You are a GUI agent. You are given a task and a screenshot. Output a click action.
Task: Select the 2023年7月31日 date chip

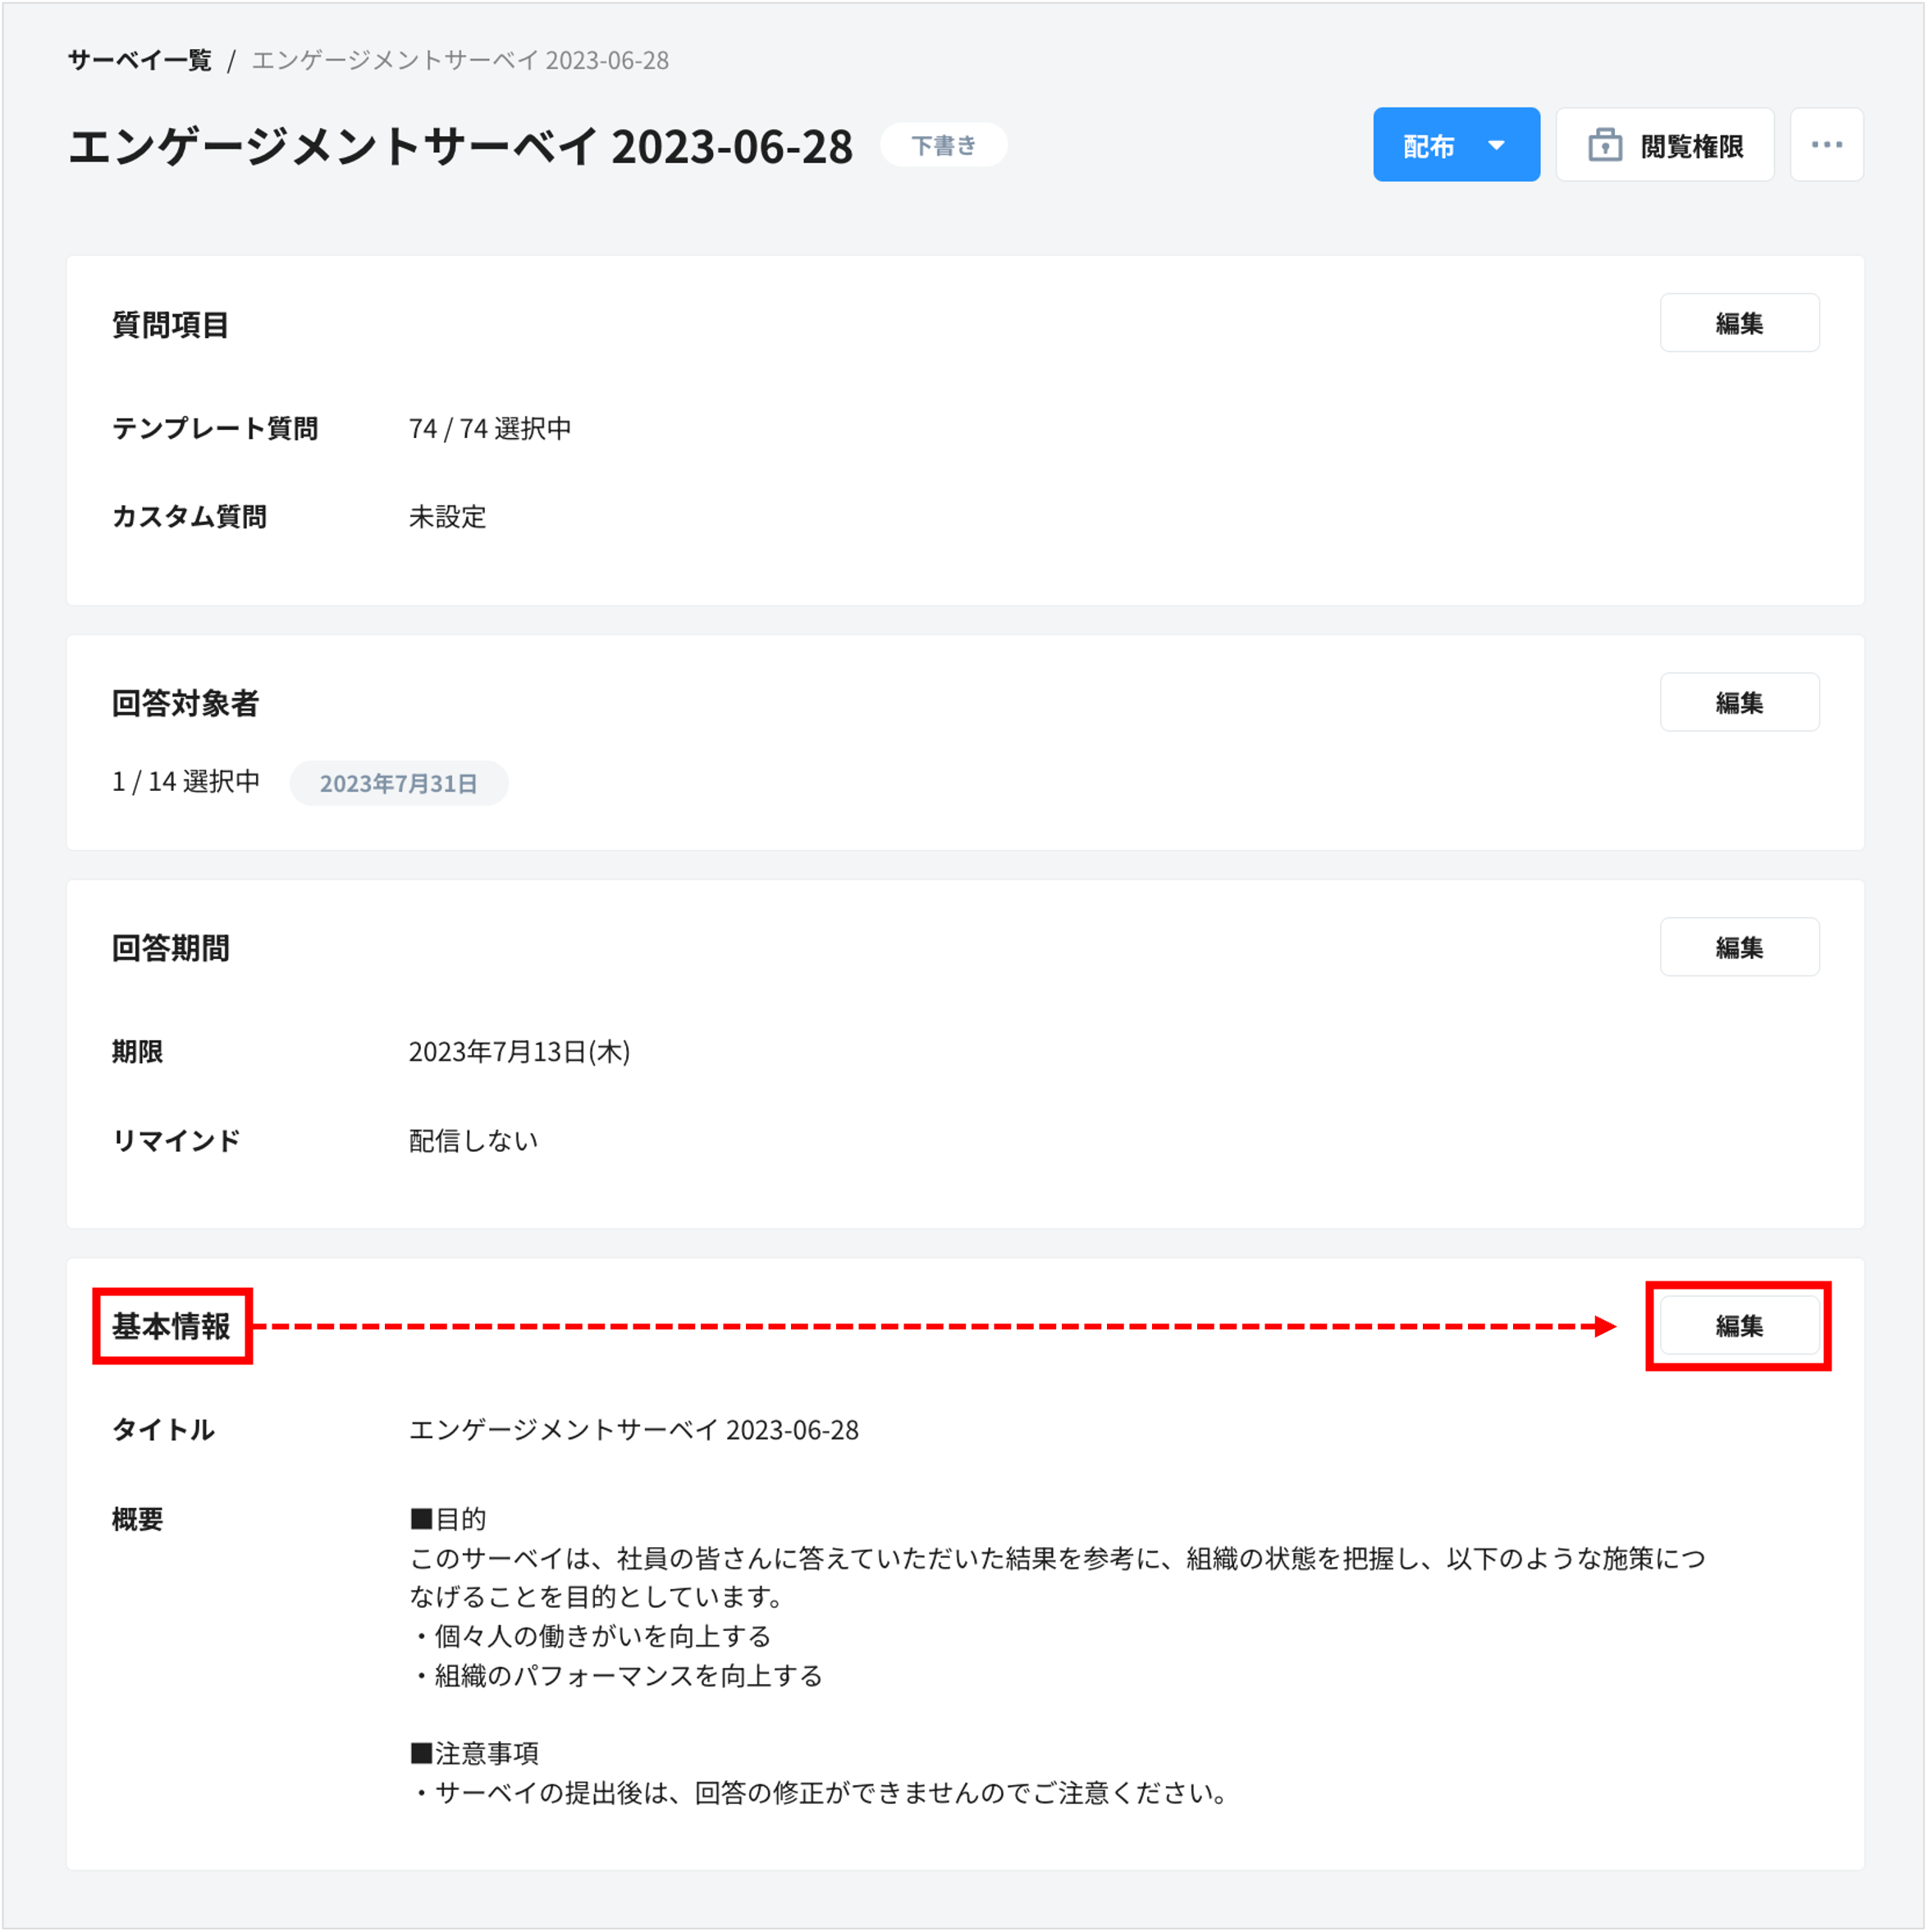click(x=399, y=783)
